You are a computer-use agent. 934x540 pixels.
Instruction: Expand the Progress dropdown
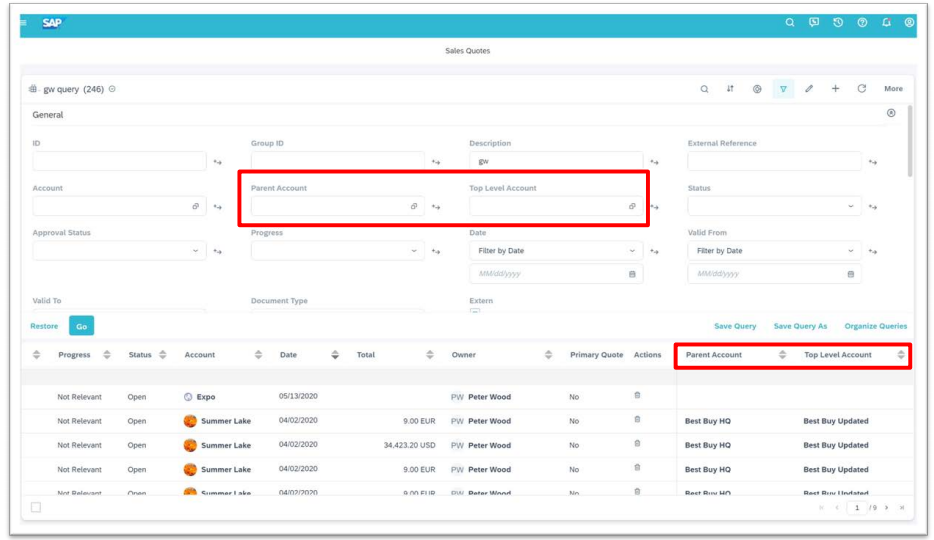[x=414, y=251]
